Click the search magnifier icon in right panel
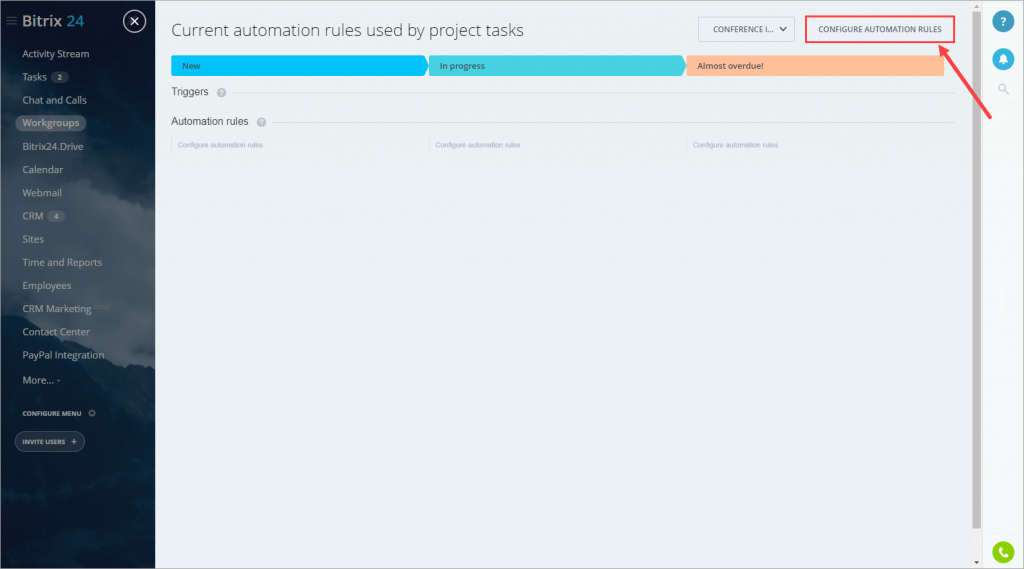 pyautogui.click(x=1003, y=90)
